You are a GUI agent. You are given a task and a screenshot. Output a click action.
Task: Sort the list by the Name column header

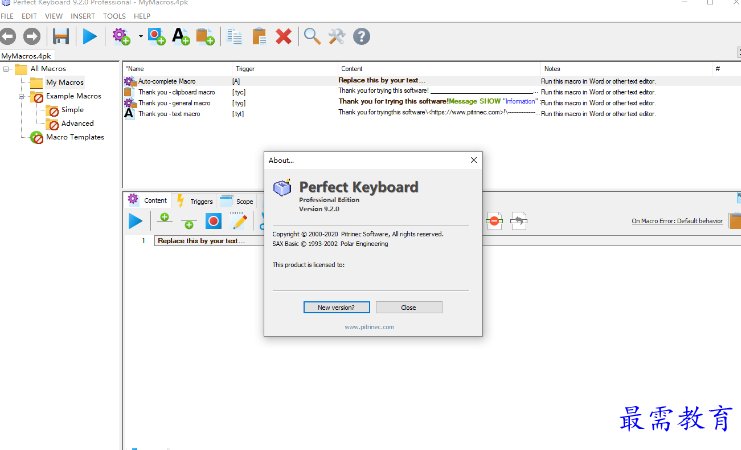click(x=178, y=69)
